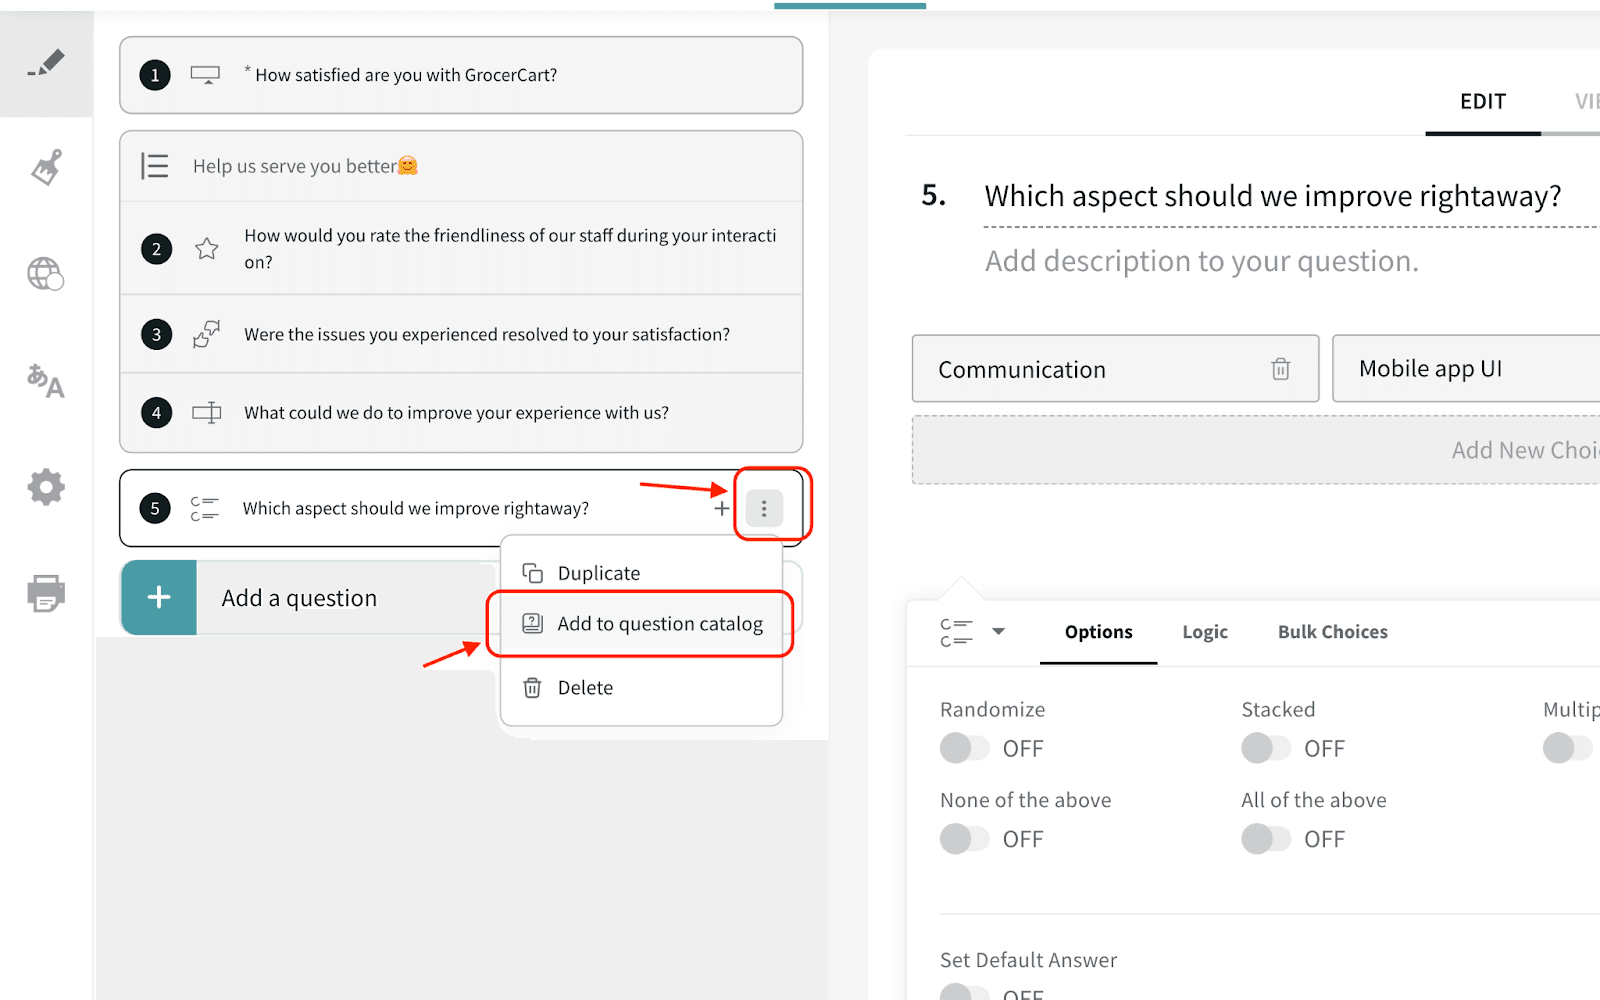Enable the Stacked toggle
Image resolution: width=1600 pixels, height=1000 pixels.
[1265, 748]
